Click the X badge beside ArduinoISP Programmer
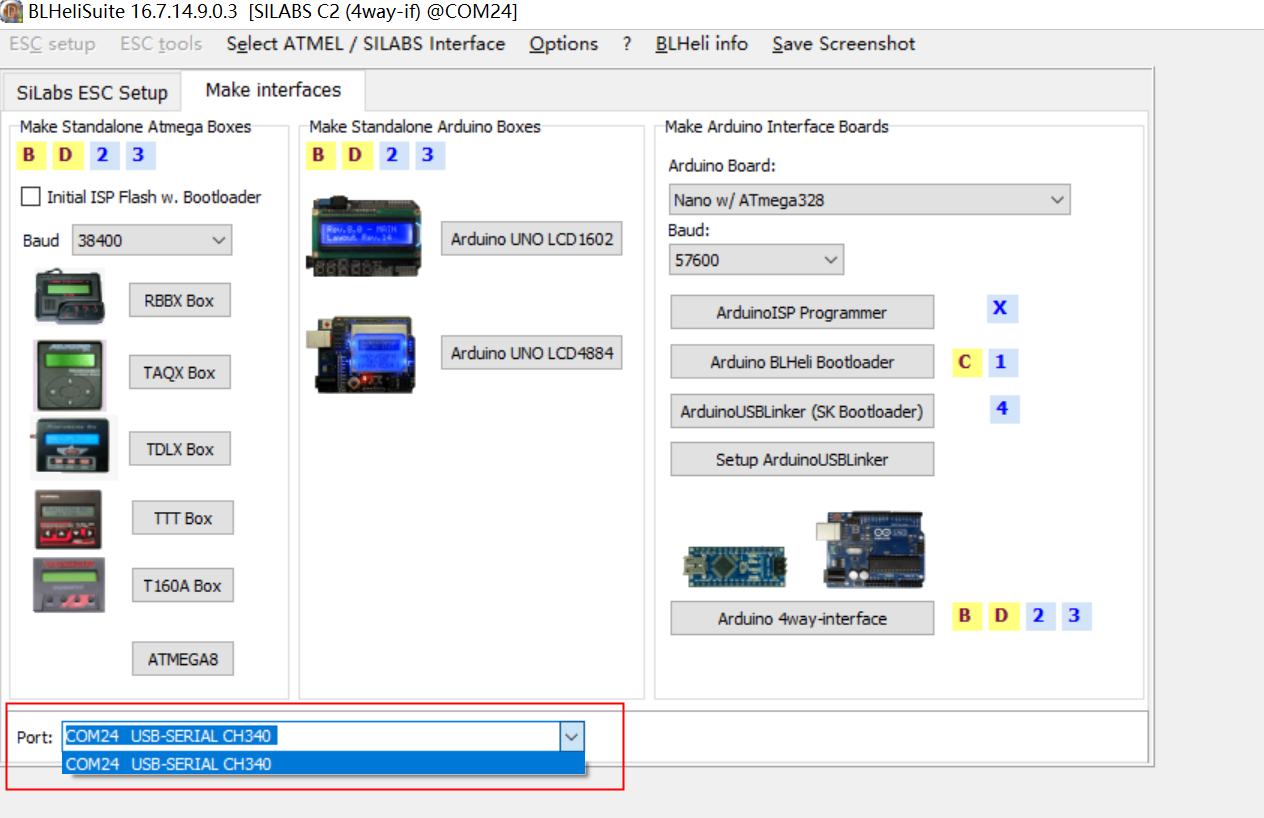 pos(1000,308)
